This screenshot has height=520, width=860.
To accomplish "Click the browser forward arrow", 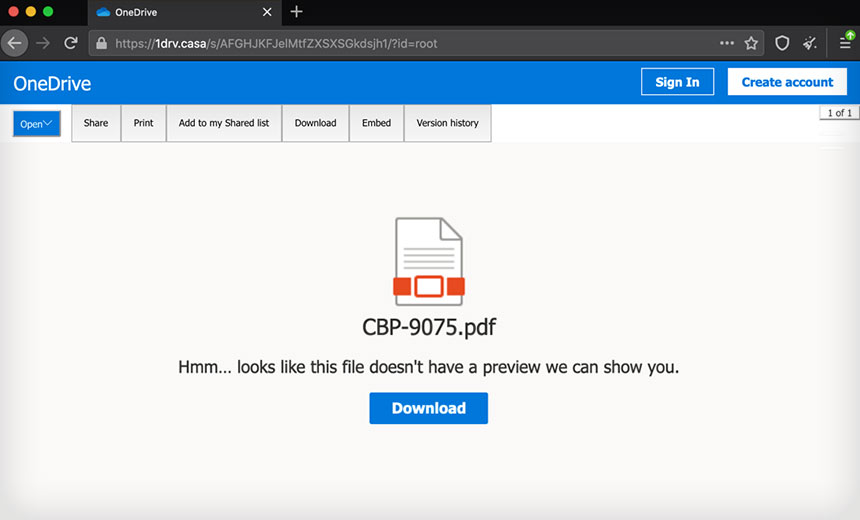I will (x=43, y=43).
